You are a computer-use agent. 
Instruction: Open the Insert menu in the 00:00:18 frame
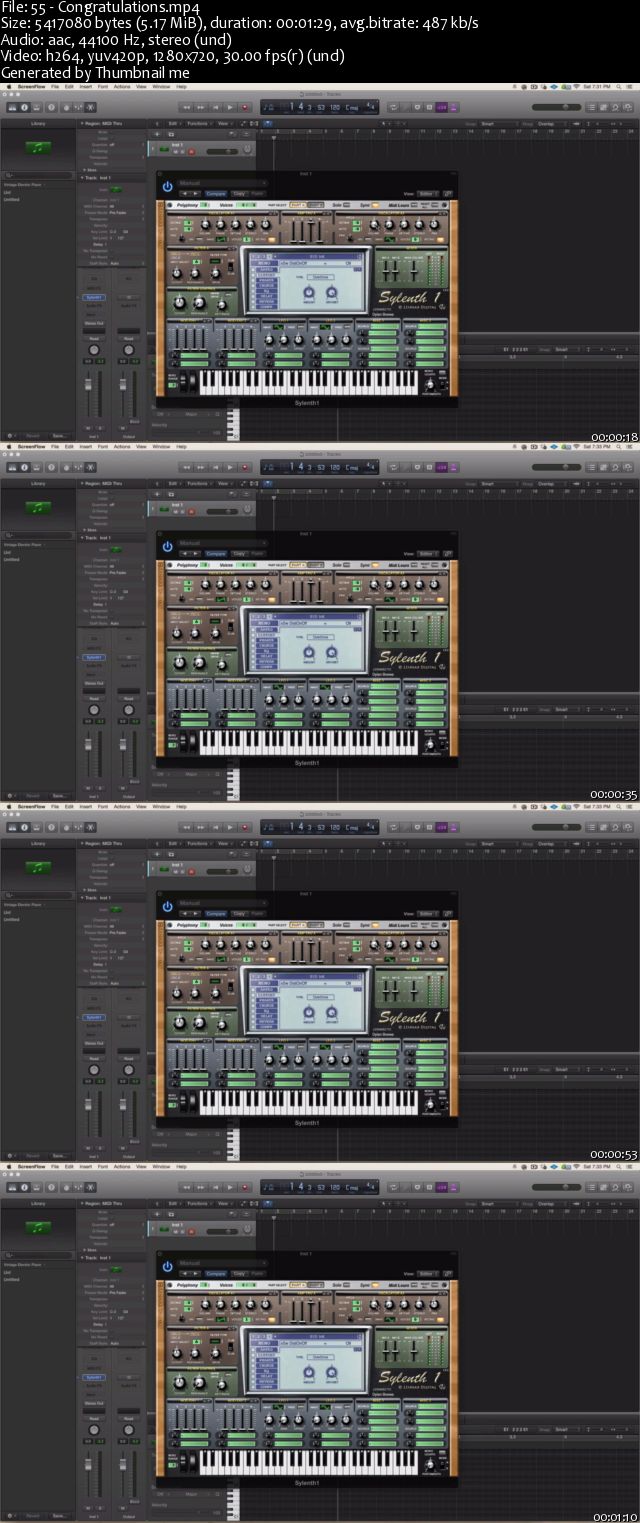pos(86,86)
